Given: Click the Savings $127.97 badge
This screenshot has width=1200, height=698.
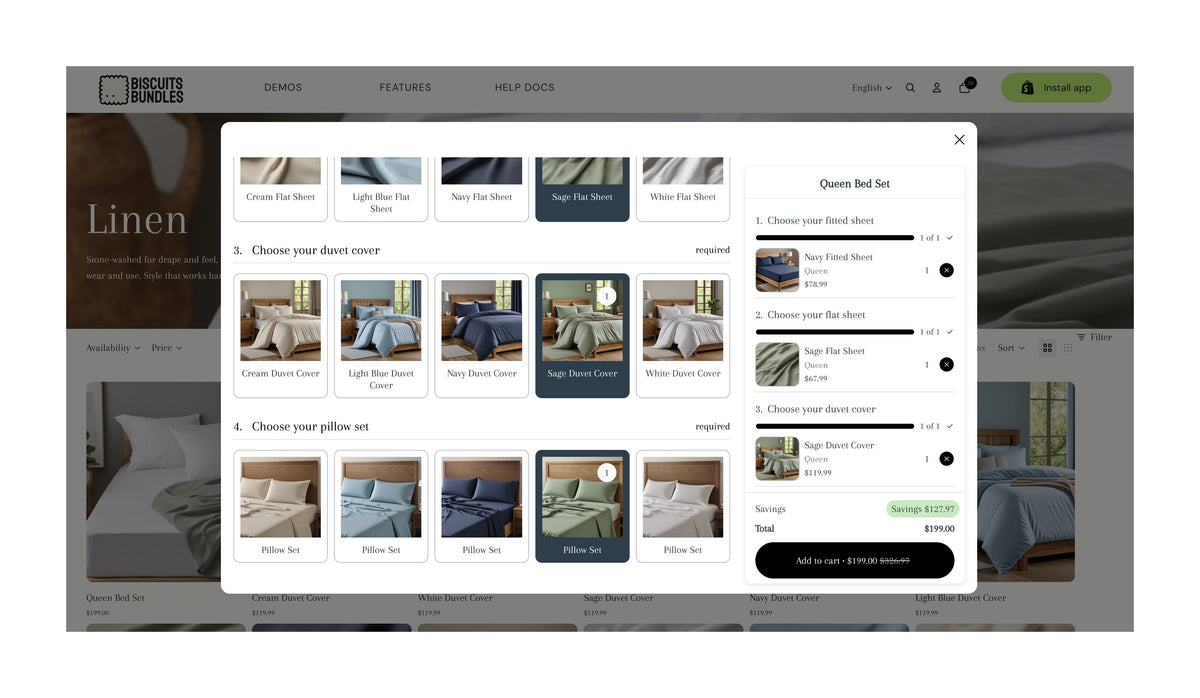Looking at the screenshot, I should point(922,509).
